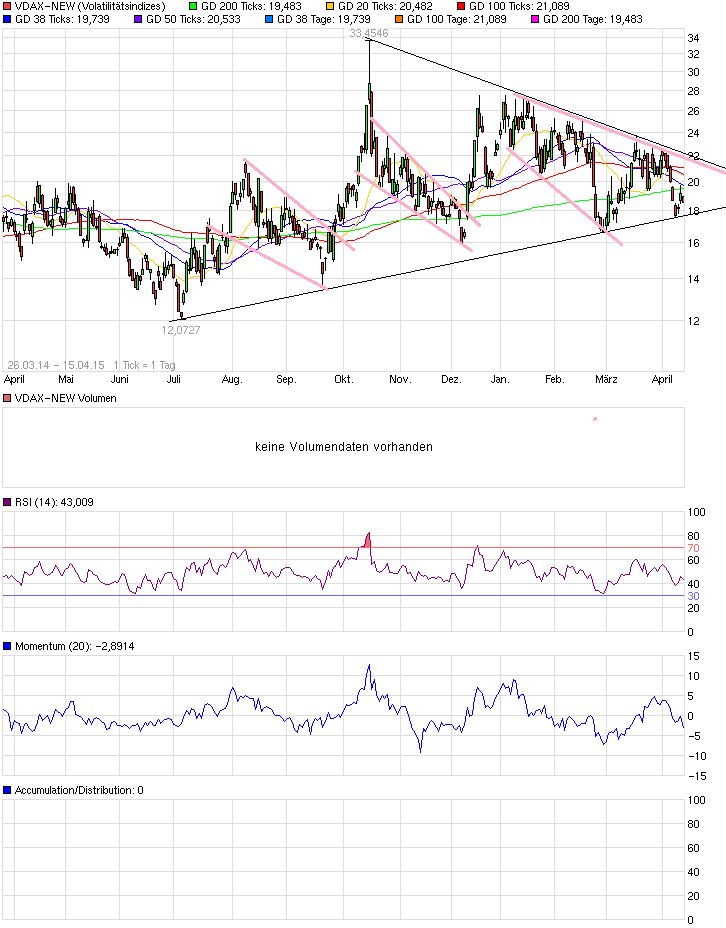
Task: Click the RSI (14) legend swatch
Action: click(7, 502)
